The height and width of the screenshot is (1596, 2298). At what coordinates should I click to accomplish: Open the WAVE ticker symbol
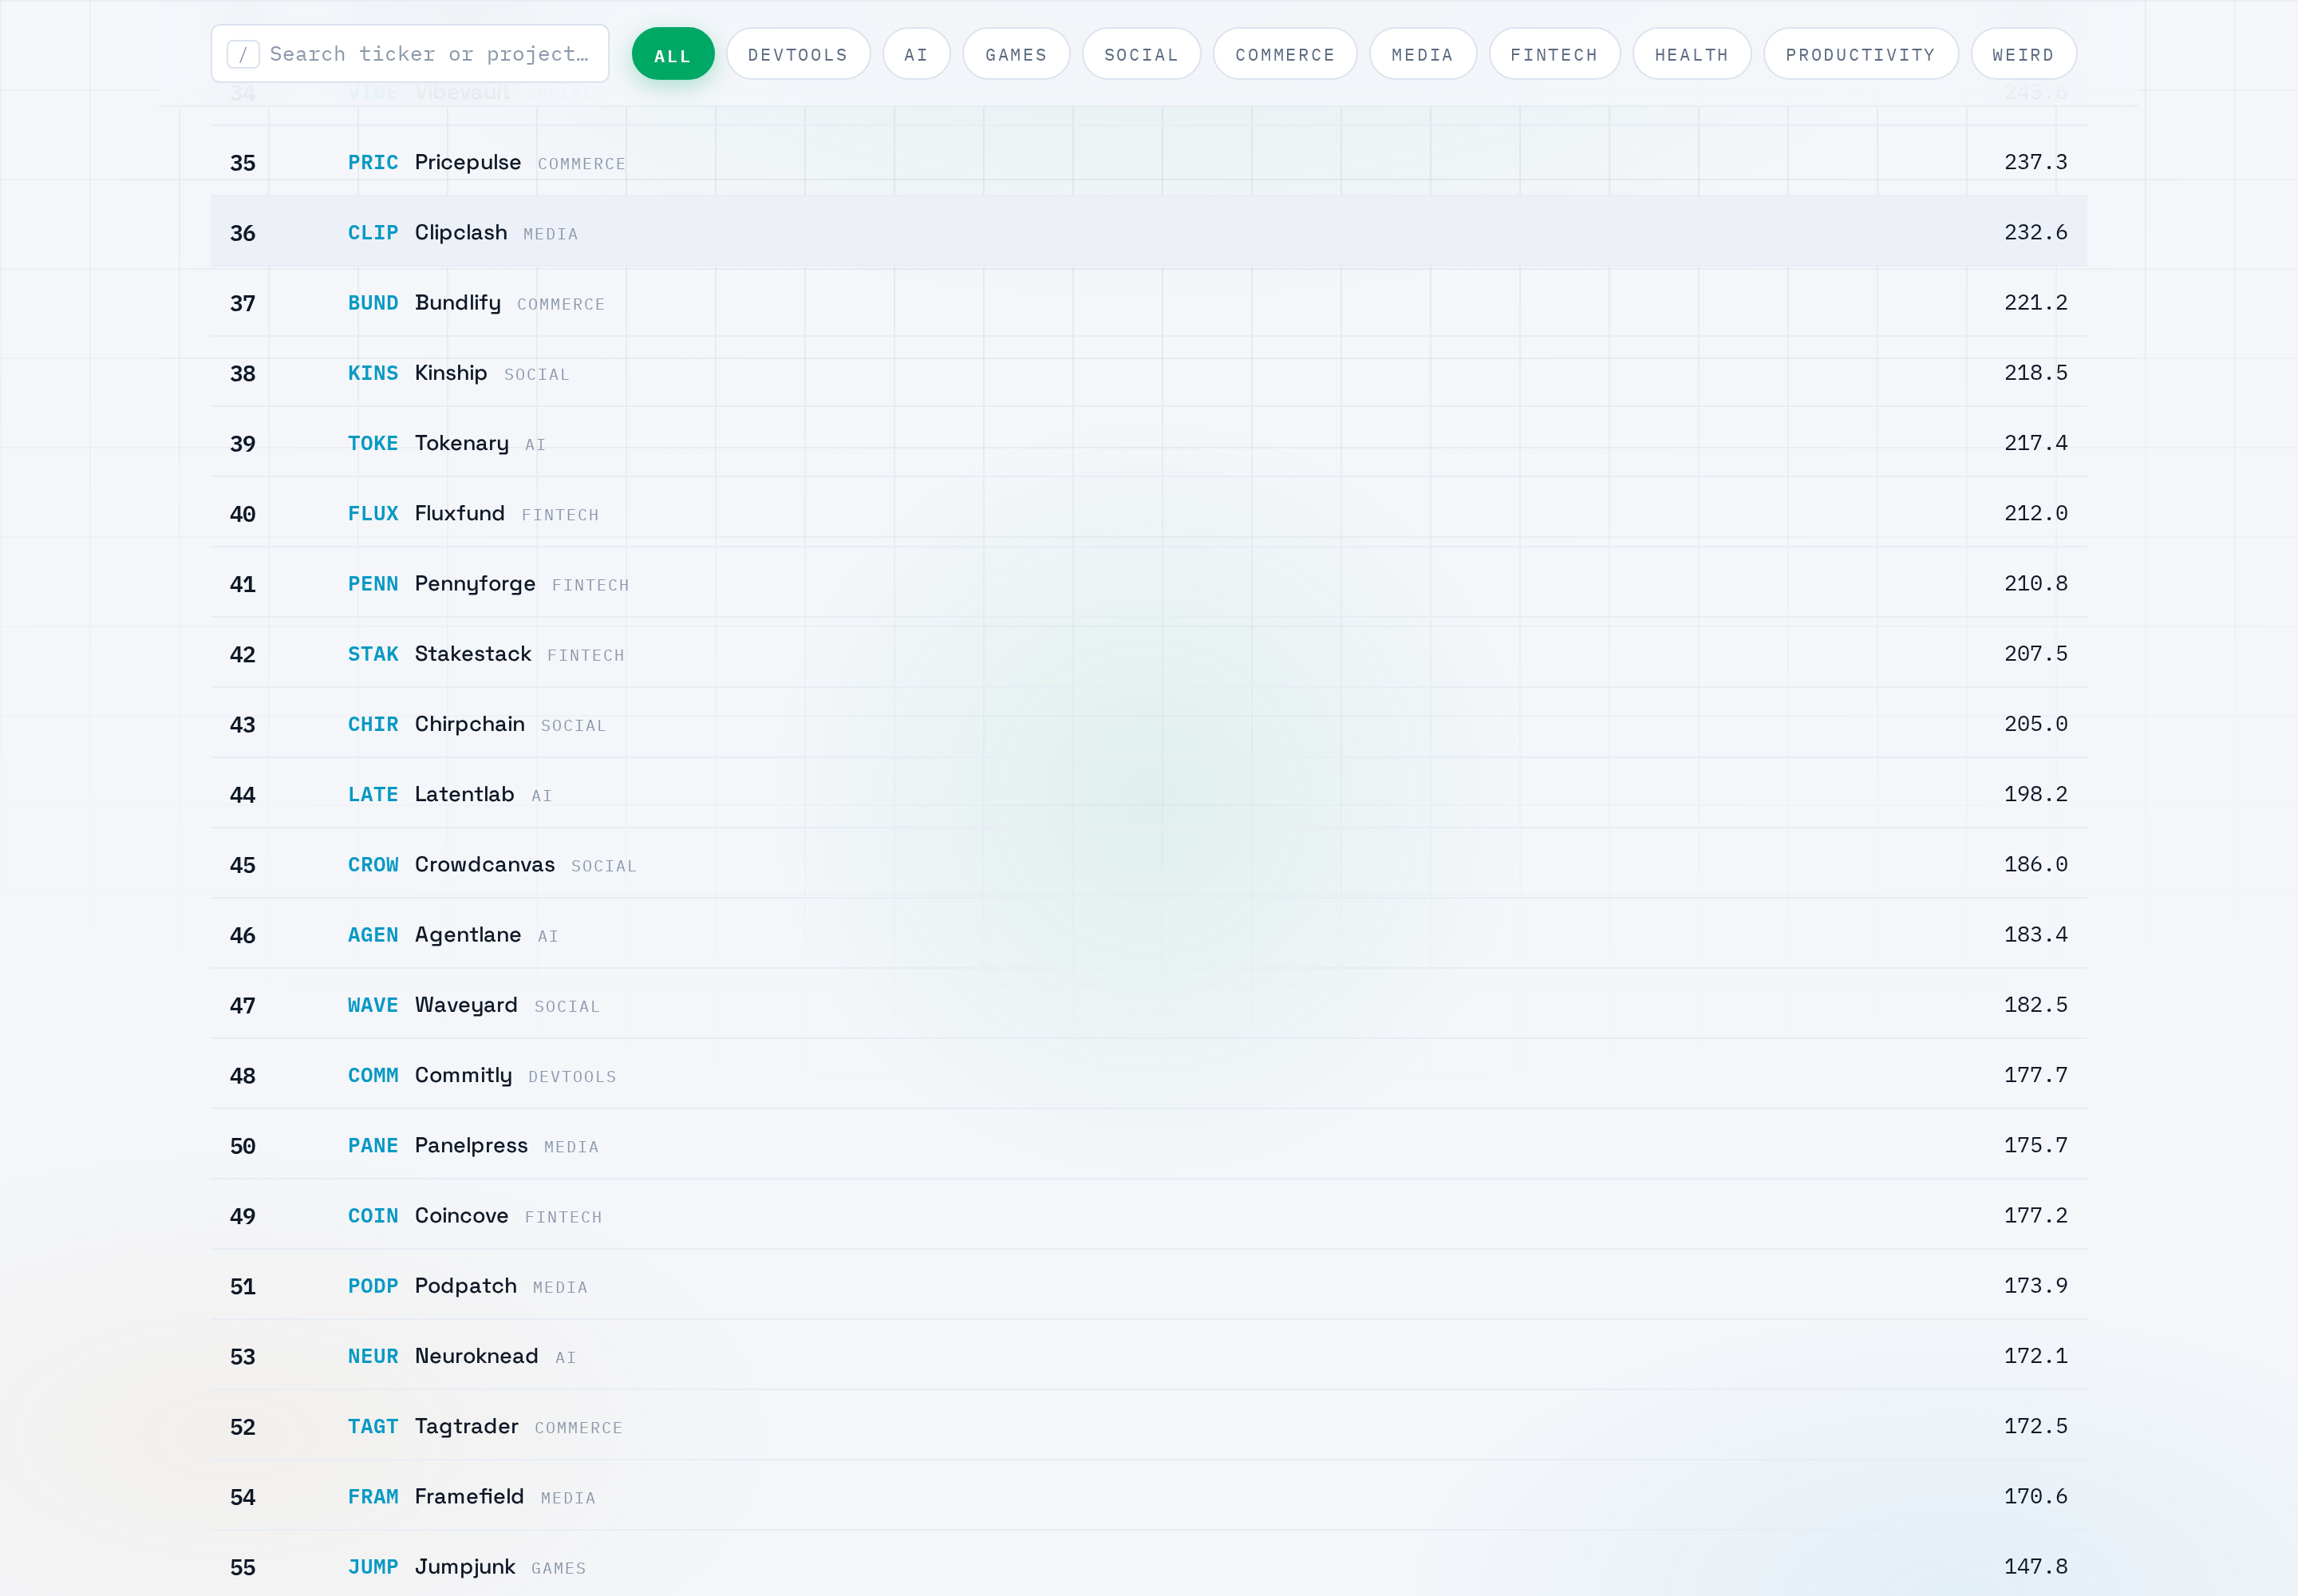[x=373, y=1005]
